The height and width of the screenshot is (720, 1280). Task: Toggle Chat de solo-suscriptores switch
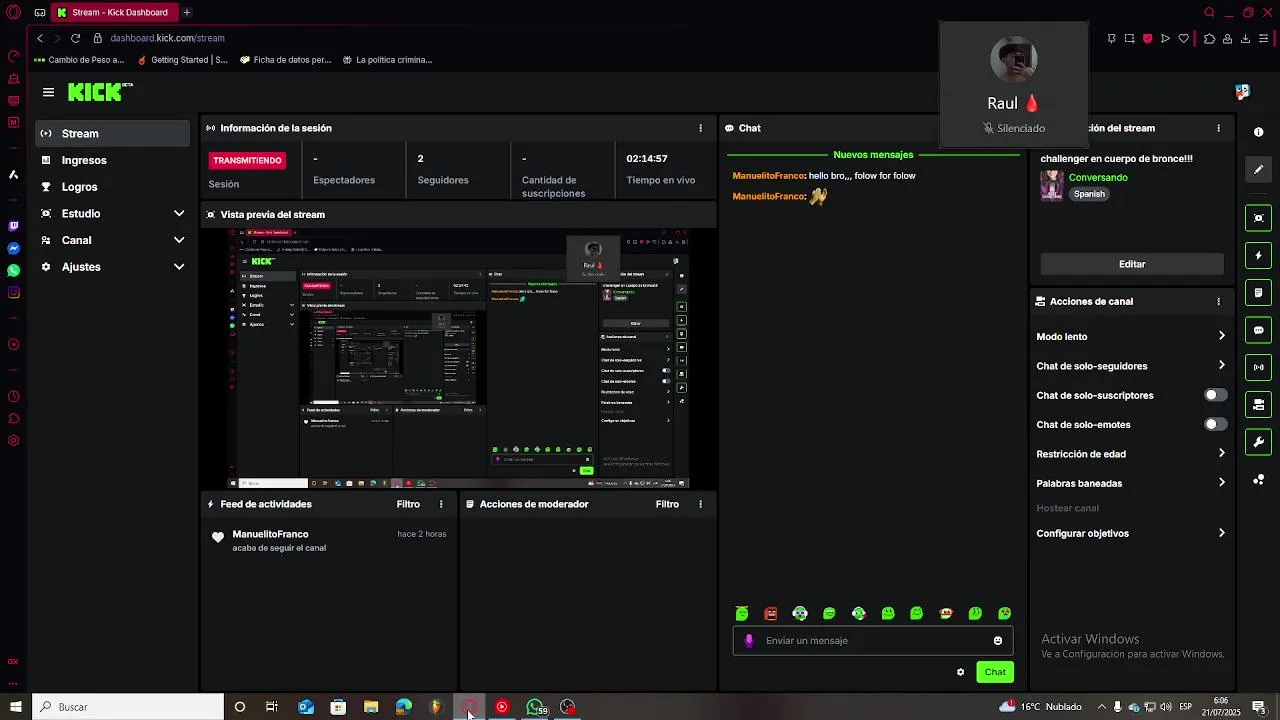(1215, 395)
